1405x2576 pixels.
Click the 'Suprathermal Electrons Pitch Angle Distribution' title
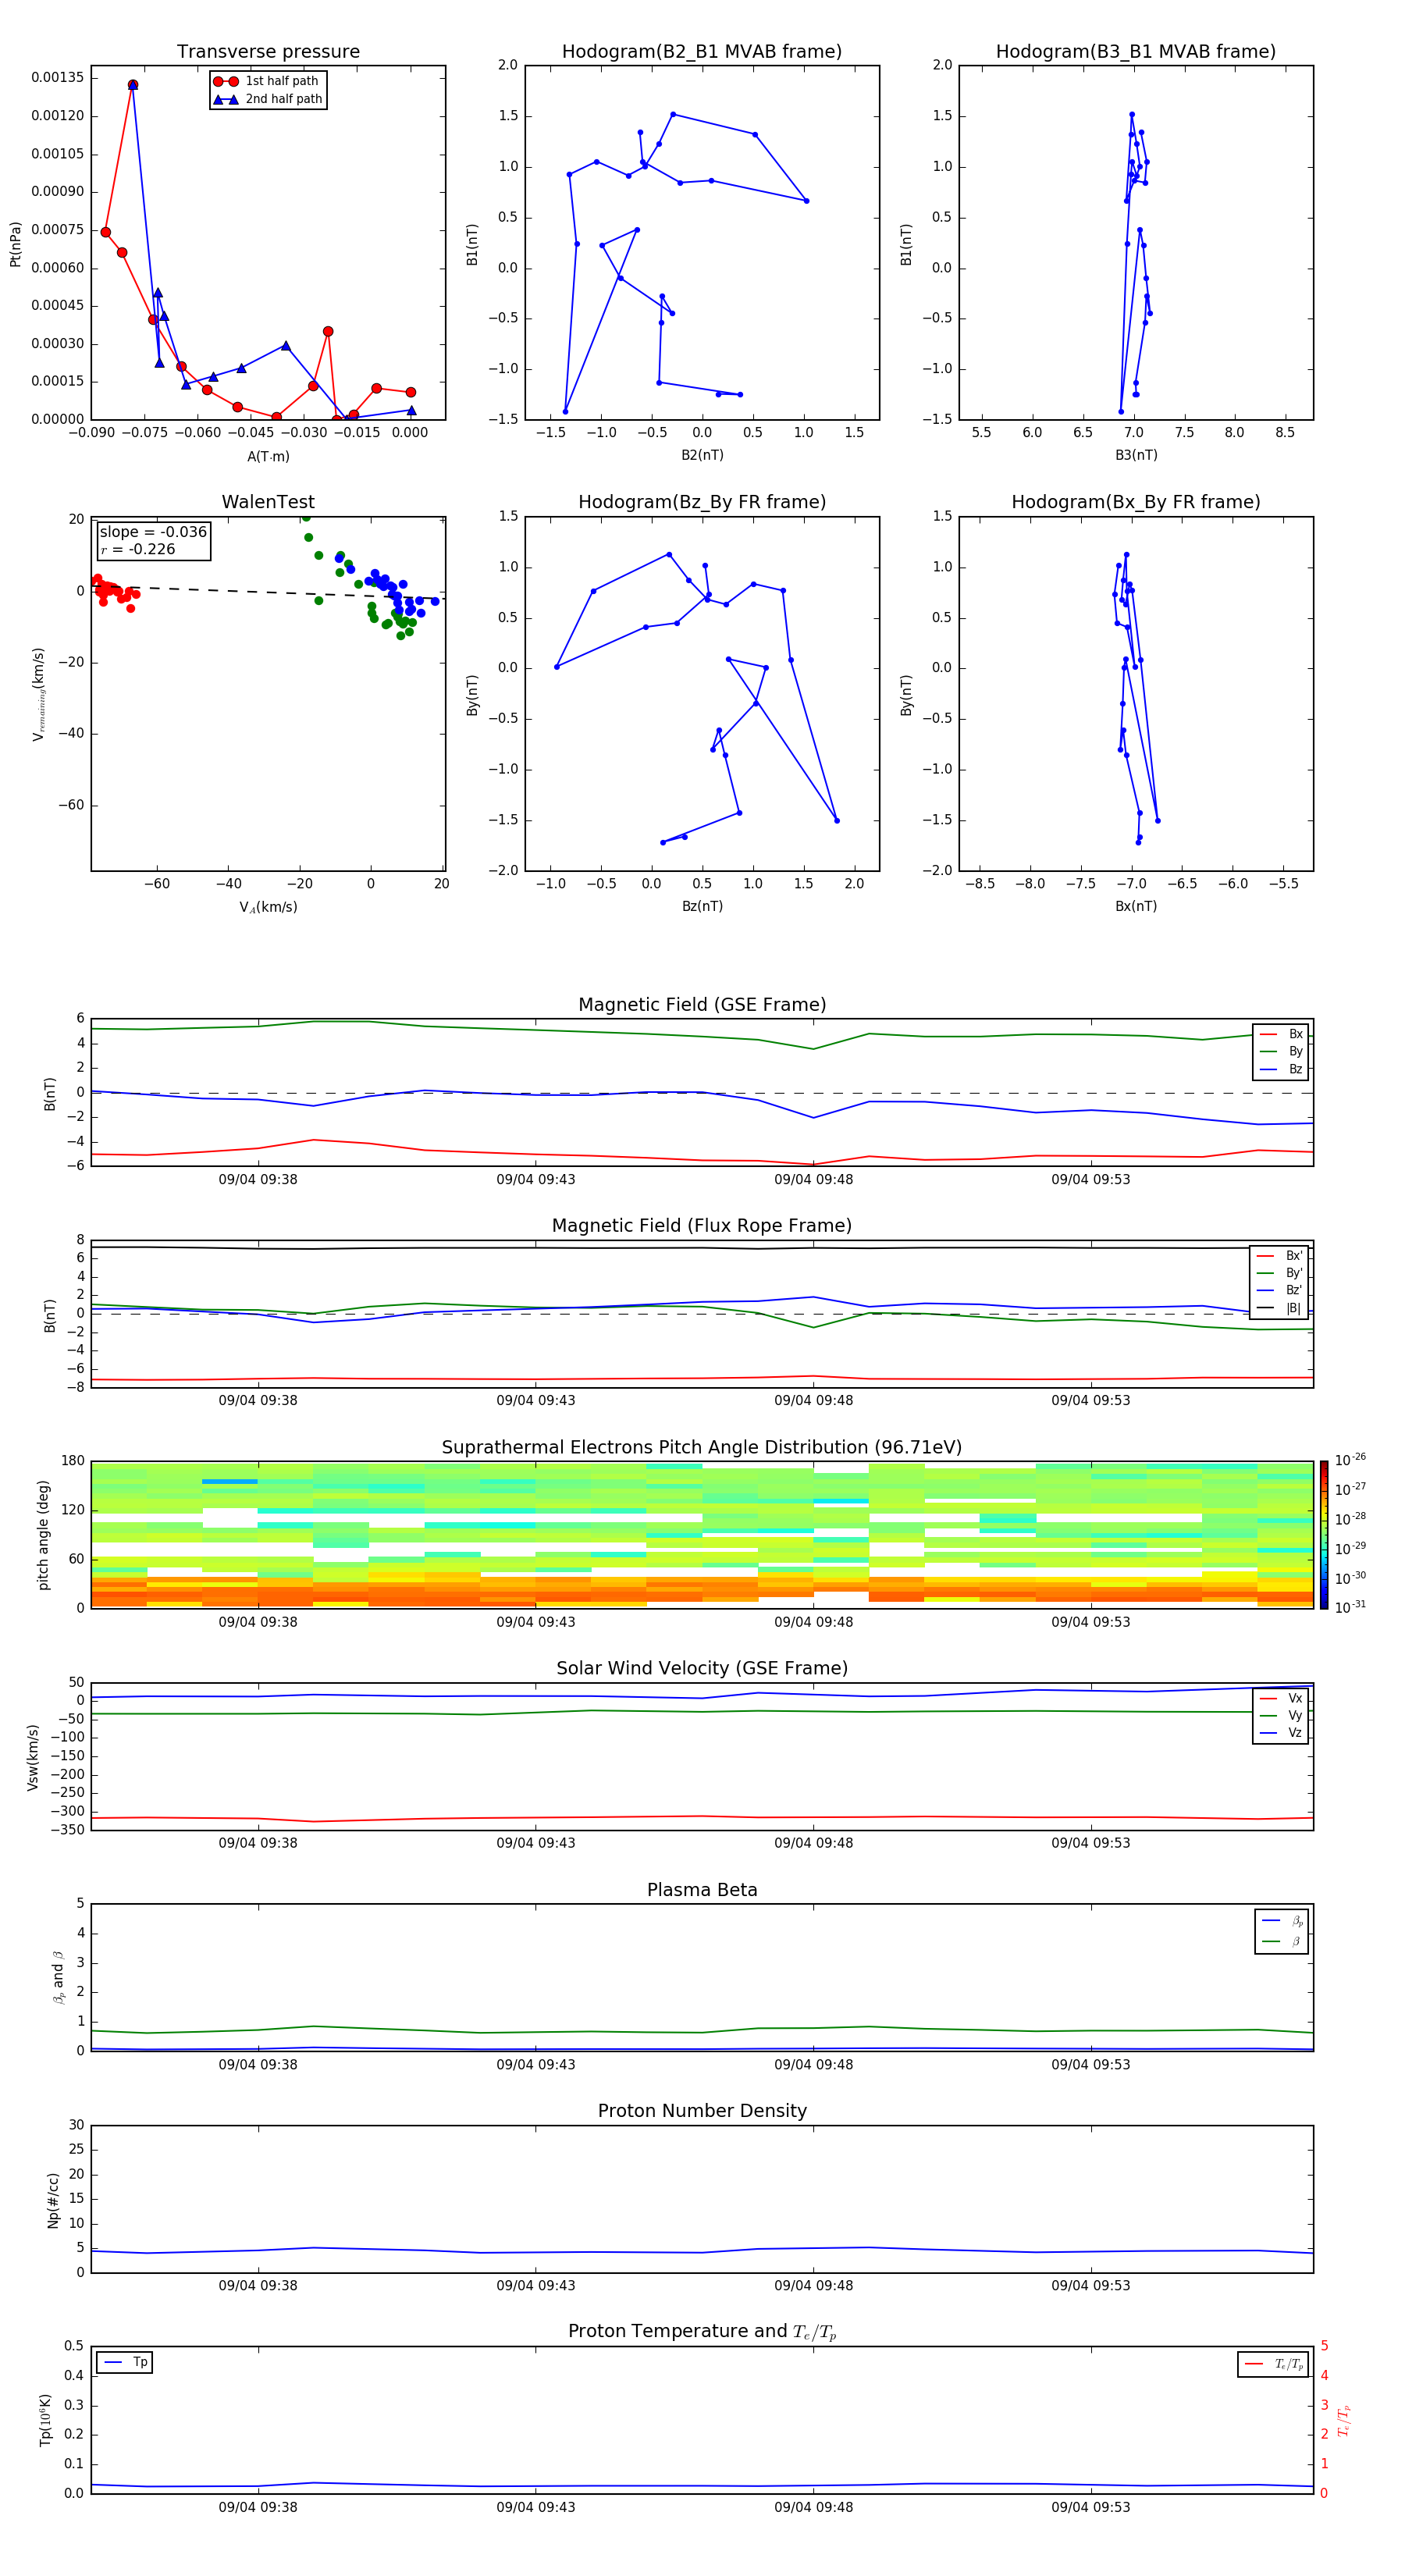[702, 1447]
